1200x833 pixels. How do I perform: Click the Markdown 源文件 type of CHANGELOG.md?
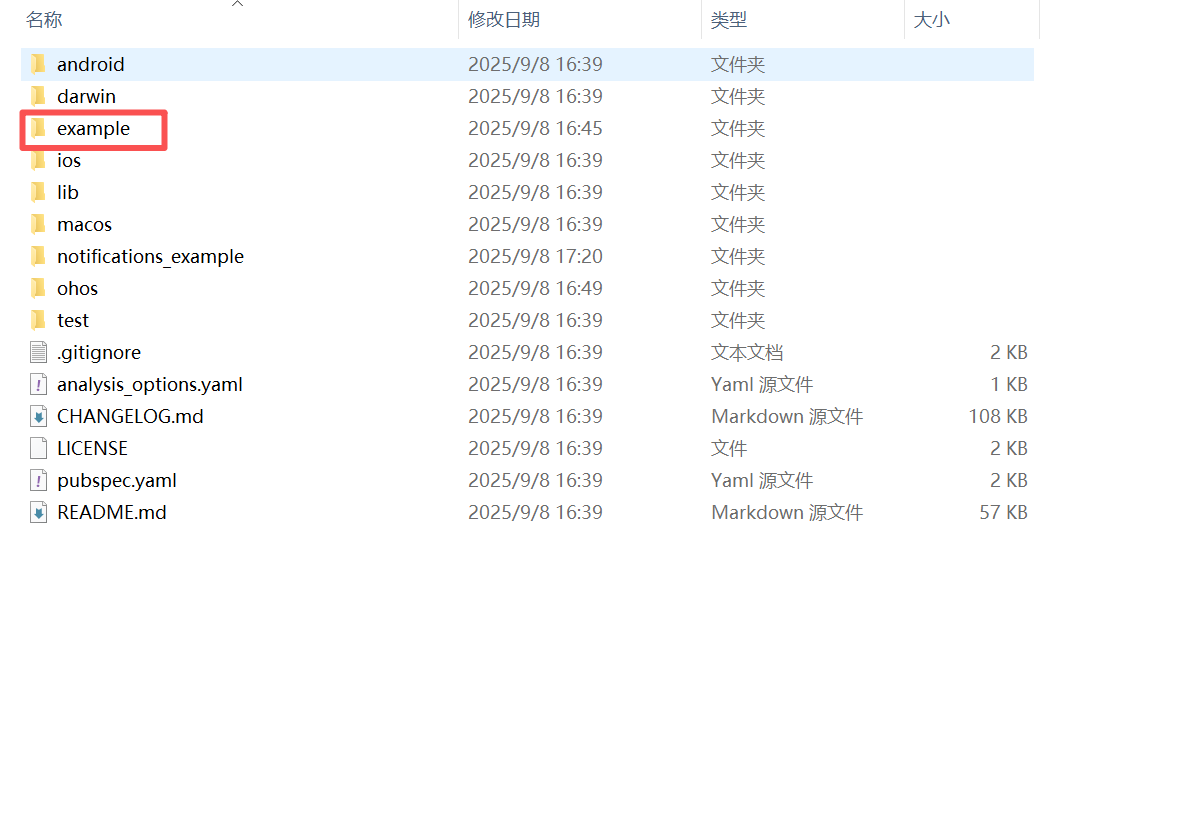[787, 416]
